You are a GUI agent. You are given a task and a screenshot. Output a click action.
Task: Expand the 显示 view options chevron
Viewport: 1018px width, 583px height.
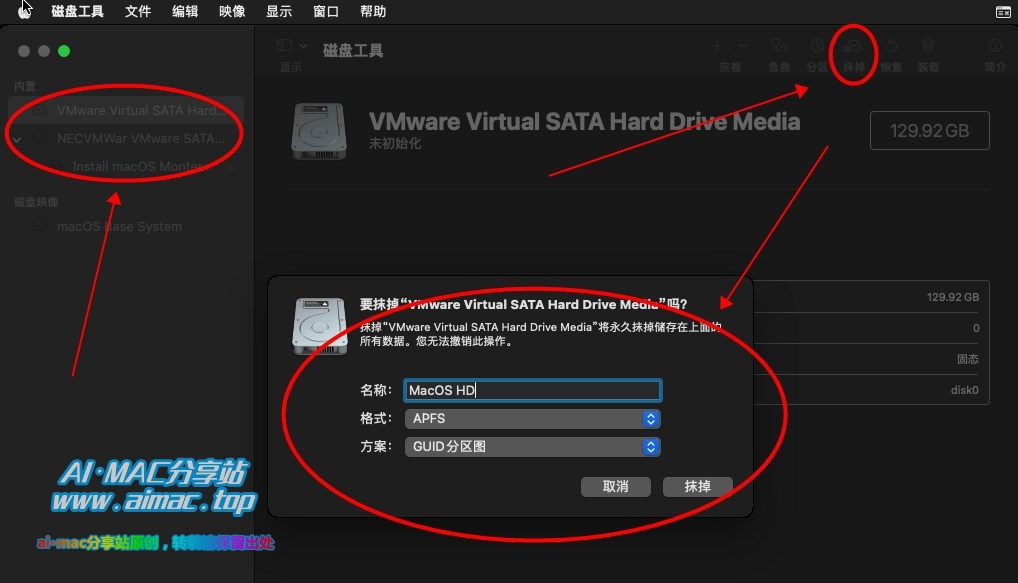pyautogui.click(x=303, y=45)
